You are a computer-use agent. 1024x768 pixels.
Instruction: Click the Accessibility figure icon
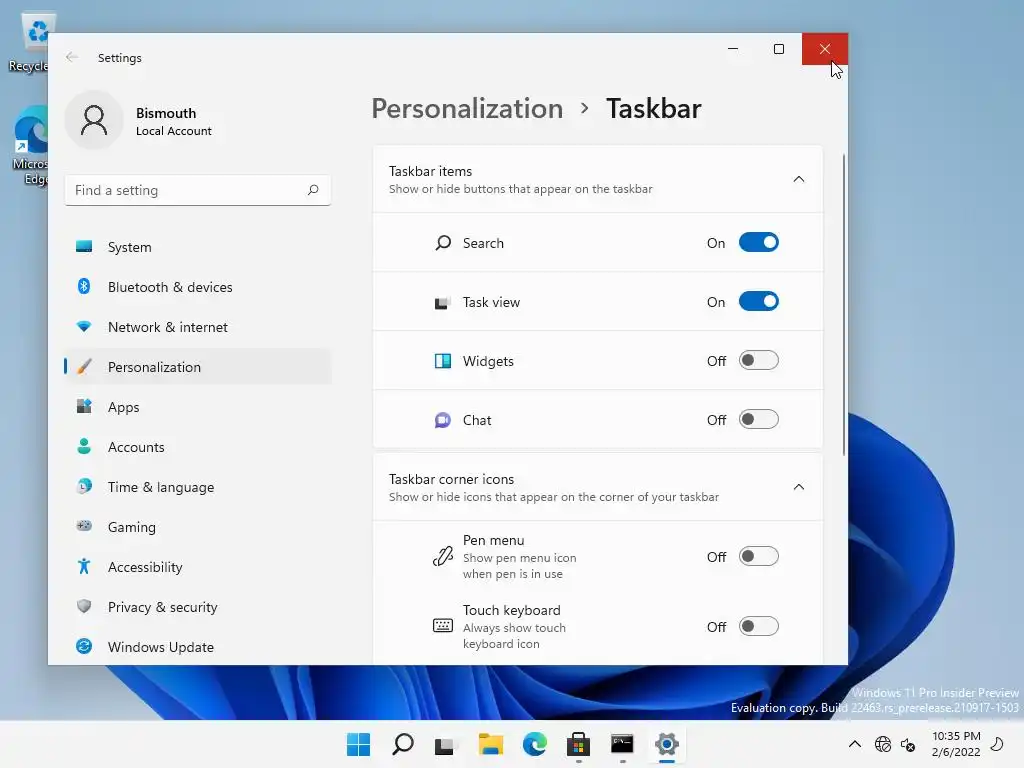(84, 566)
